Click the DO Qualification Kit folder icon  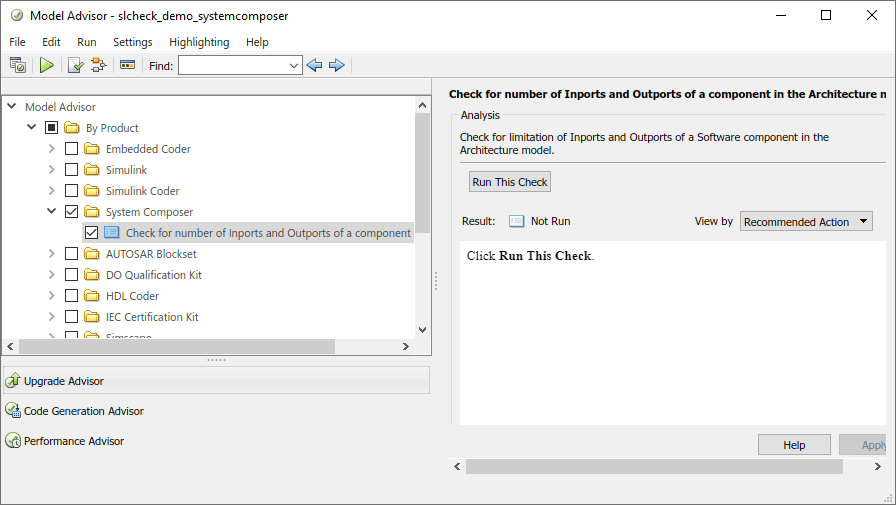tap(91, 275)
